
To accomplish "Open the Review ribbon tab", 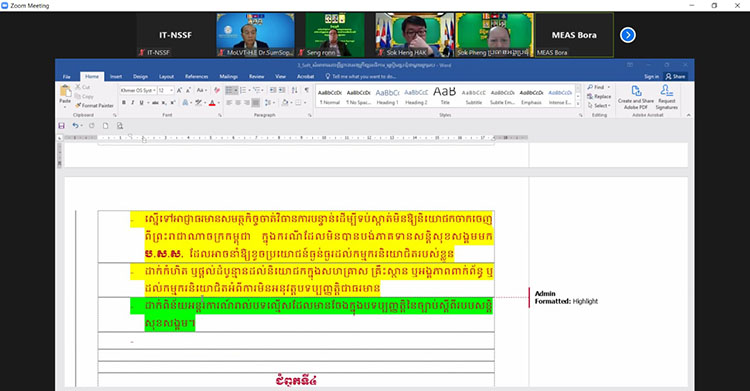I will coord(256,77).
